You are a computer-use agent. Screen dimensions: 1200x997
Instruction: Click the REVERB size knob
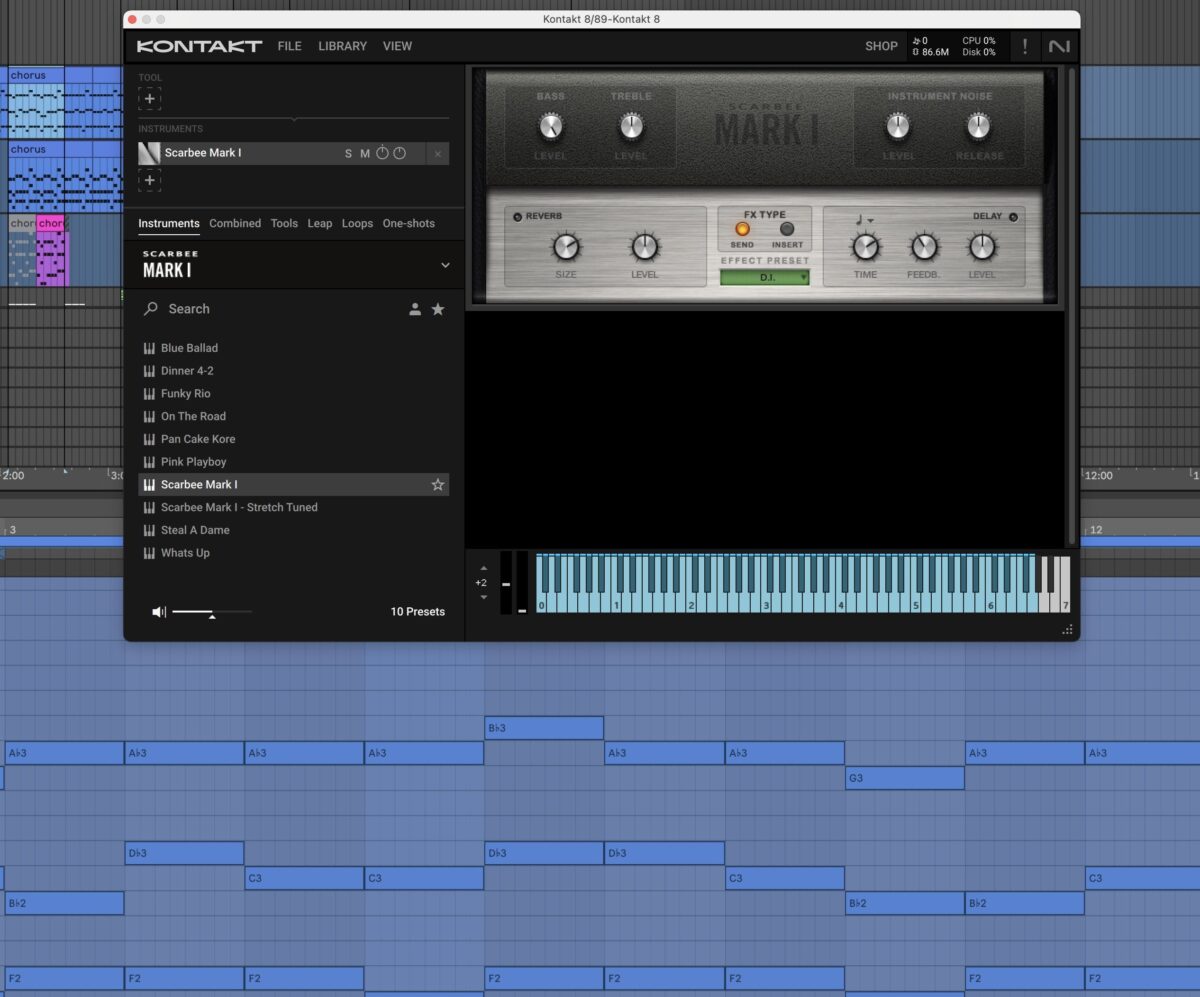(x=566, y=247)
